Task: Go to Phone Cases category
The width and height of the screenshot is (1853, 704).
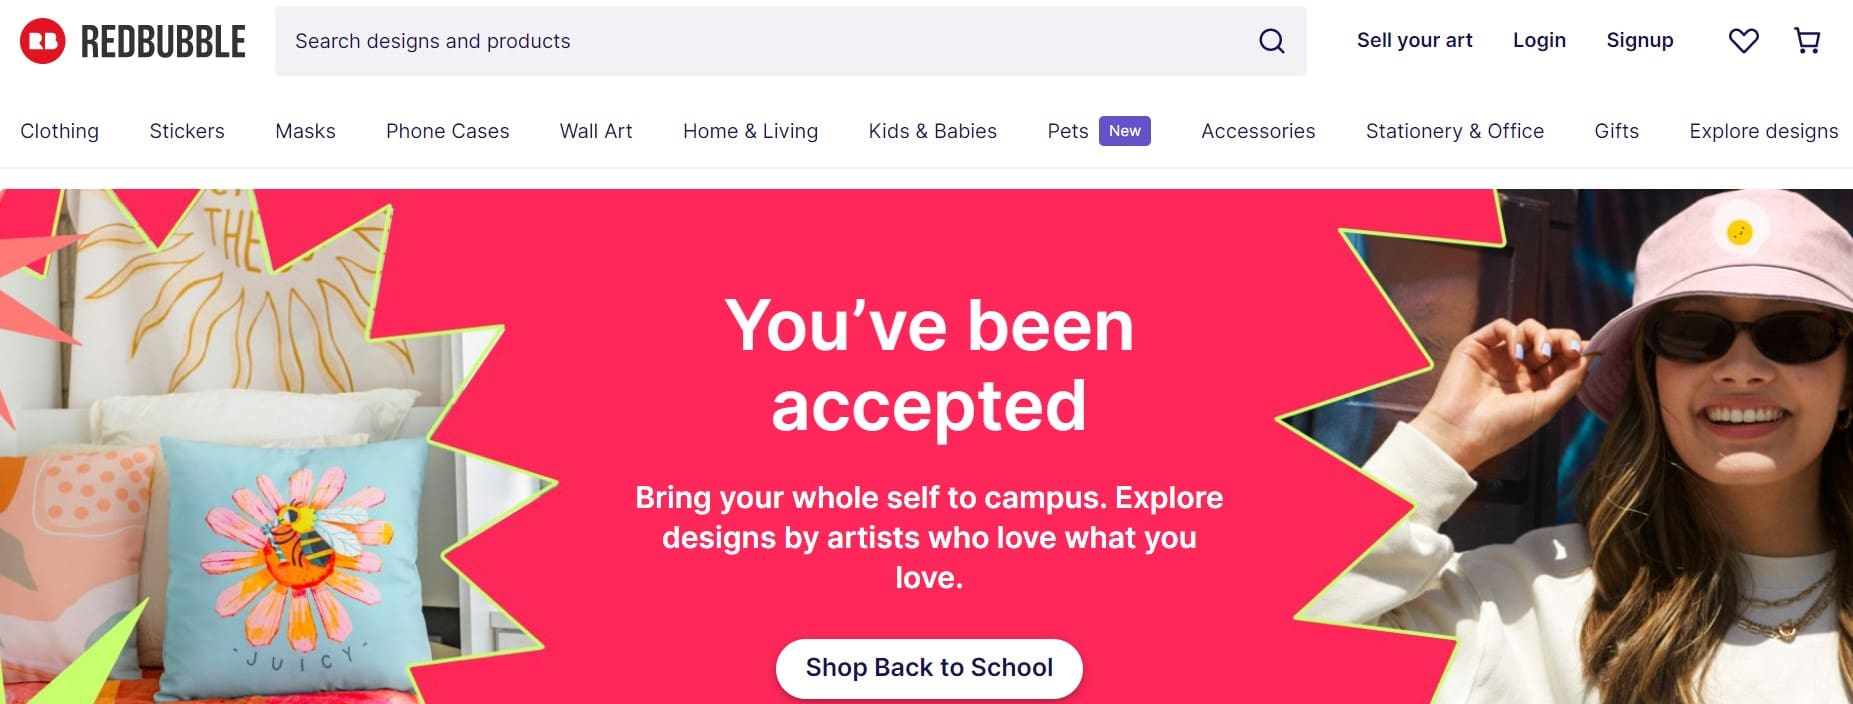Action: [447, 131]
